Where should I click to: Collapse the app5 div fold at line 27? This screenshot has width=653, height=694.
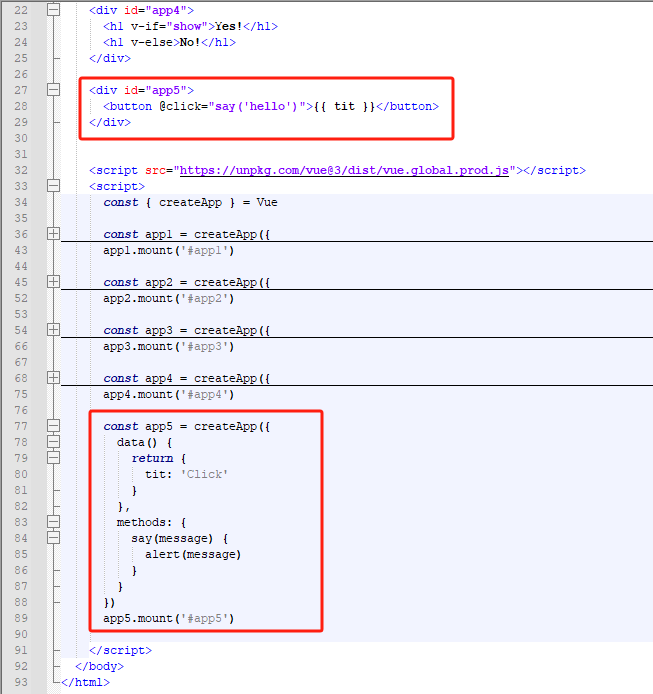(x=54, y=90)
